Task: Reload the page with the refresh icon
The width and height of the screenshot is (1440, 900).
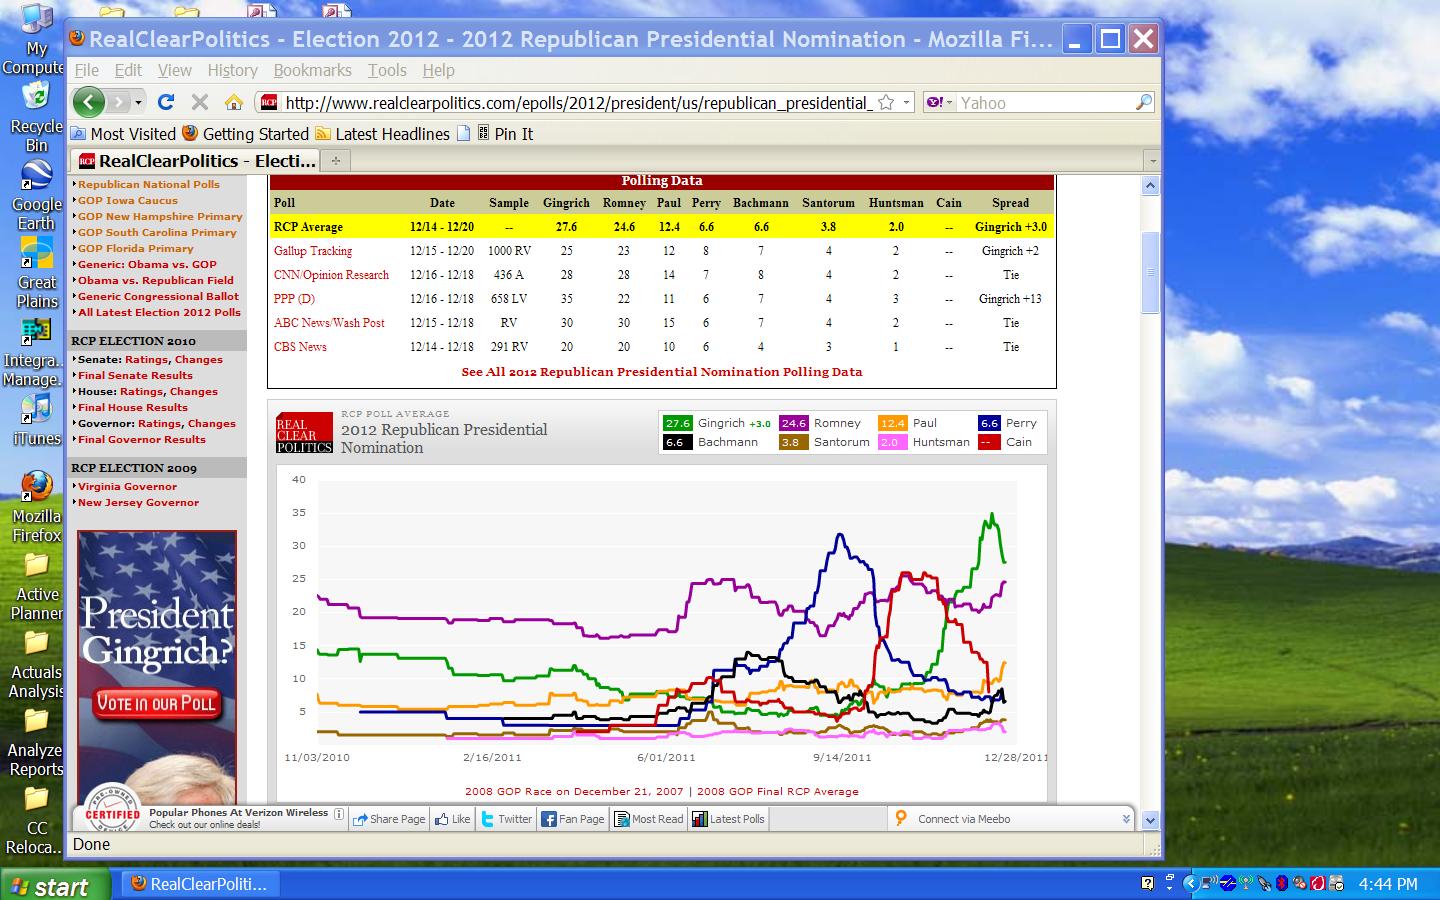Action: (x=166, y=102)
